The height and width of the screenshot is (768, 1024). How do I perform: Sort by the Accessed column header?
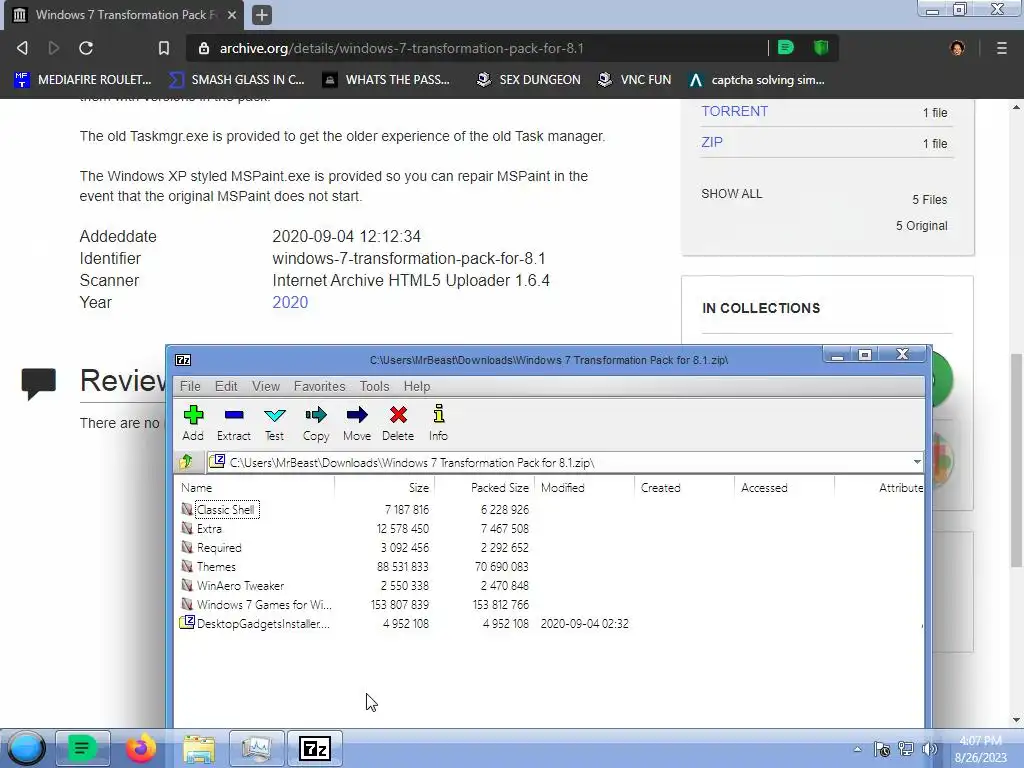(x=784, y=487)
